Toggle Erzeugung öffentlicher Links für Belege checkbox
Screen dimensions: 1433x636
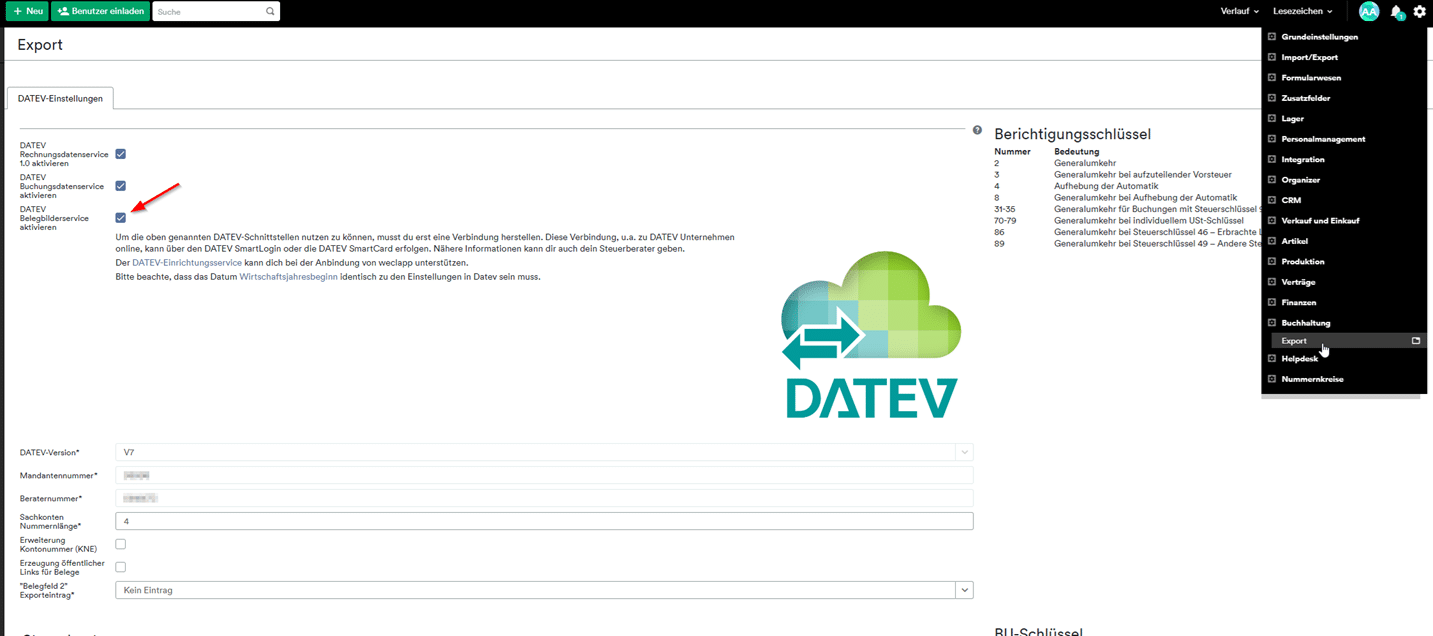pos(120,567)
